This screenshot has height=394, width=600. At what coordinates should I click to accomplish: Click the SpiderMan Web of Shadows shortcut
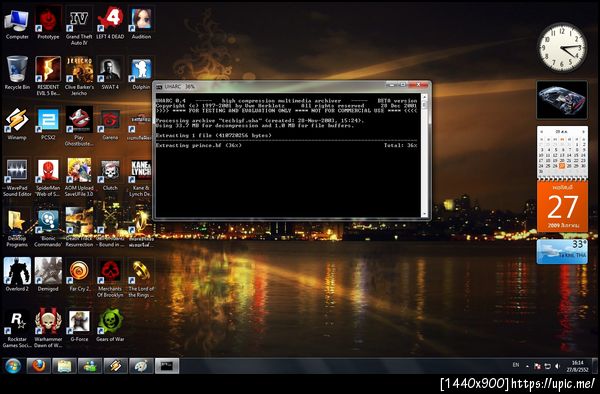coord(48,177)
